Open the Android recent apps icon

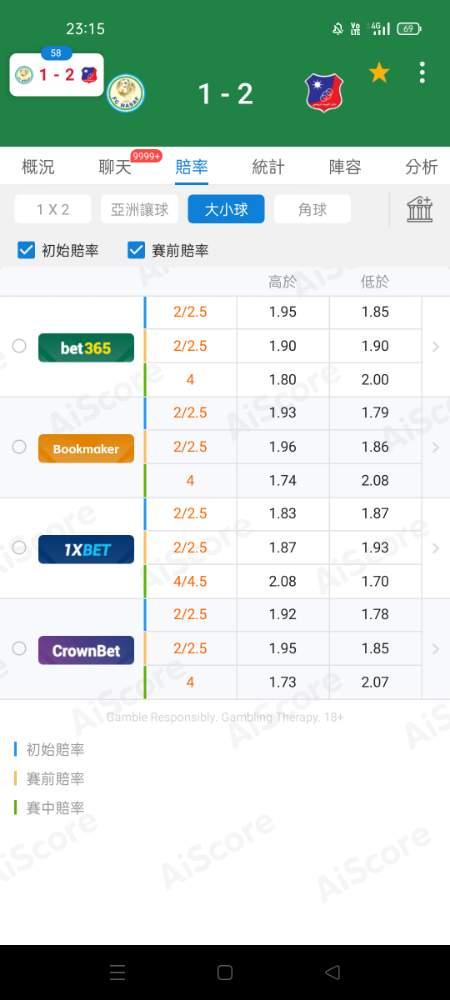[x=117, y=972]
